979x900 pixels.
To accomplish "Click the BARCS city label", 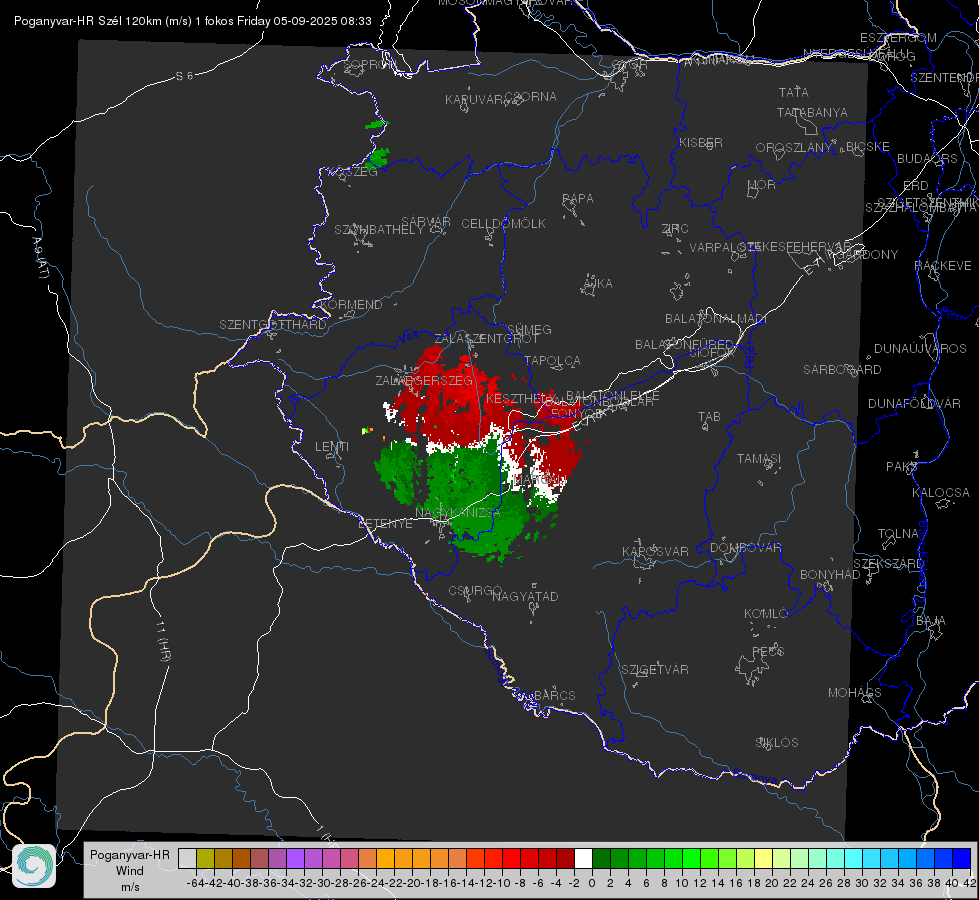I will (554, 695).
